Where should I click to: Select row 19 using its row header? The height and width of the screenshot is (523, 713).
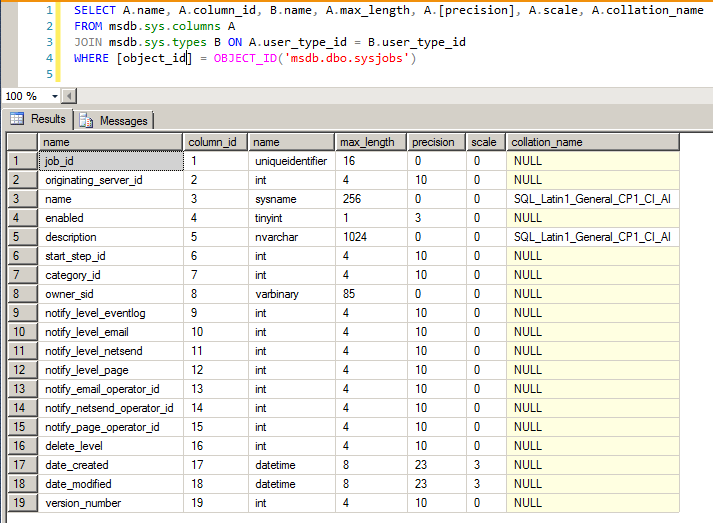[23, 503]
